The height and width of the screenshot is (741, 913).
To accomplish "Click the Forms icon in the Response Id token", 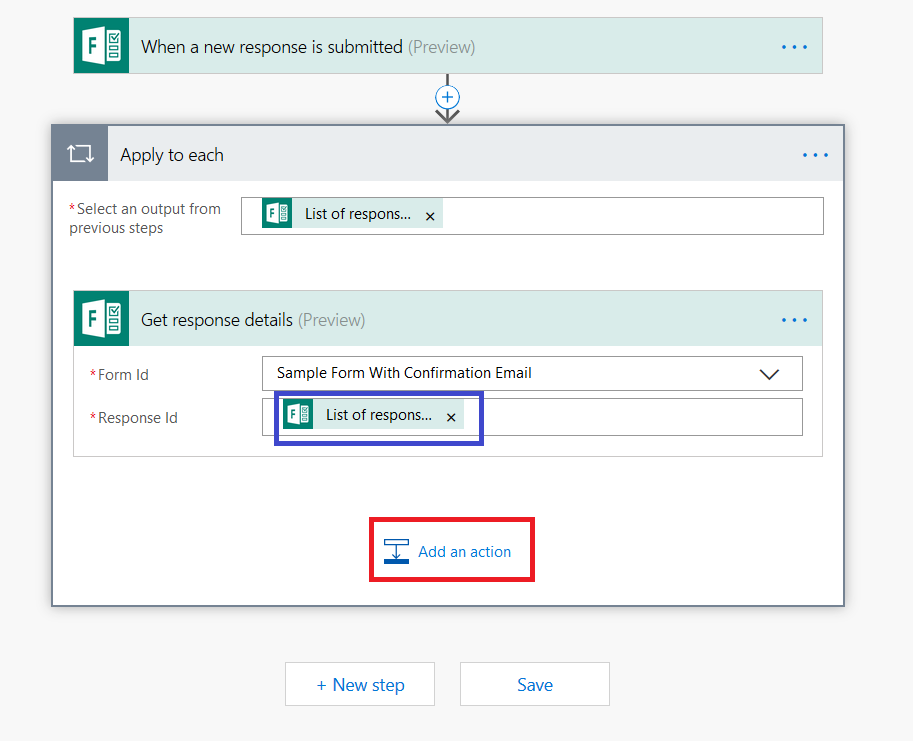I will point(298,415).
